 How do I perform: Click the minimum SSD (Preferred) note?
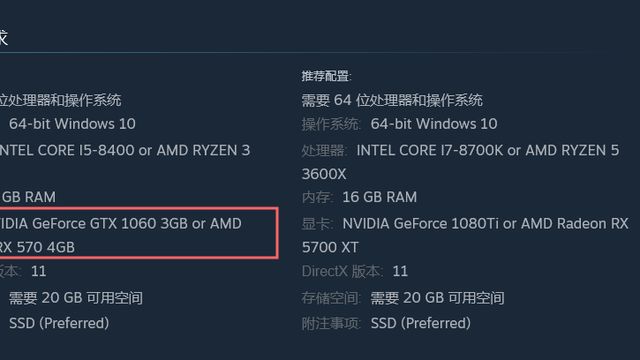point(59,323)
